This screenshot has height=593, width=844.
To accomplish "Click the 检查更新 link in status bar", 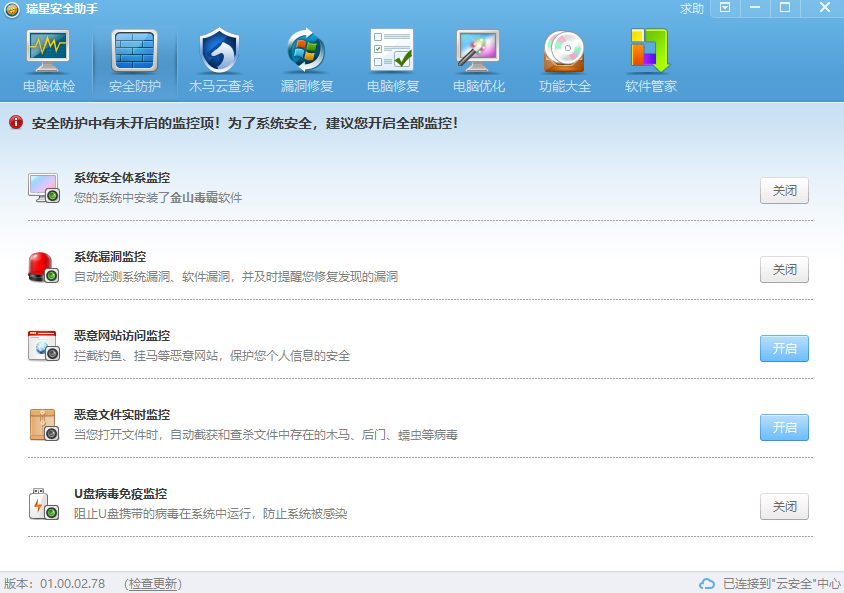I will pos(153,583).
